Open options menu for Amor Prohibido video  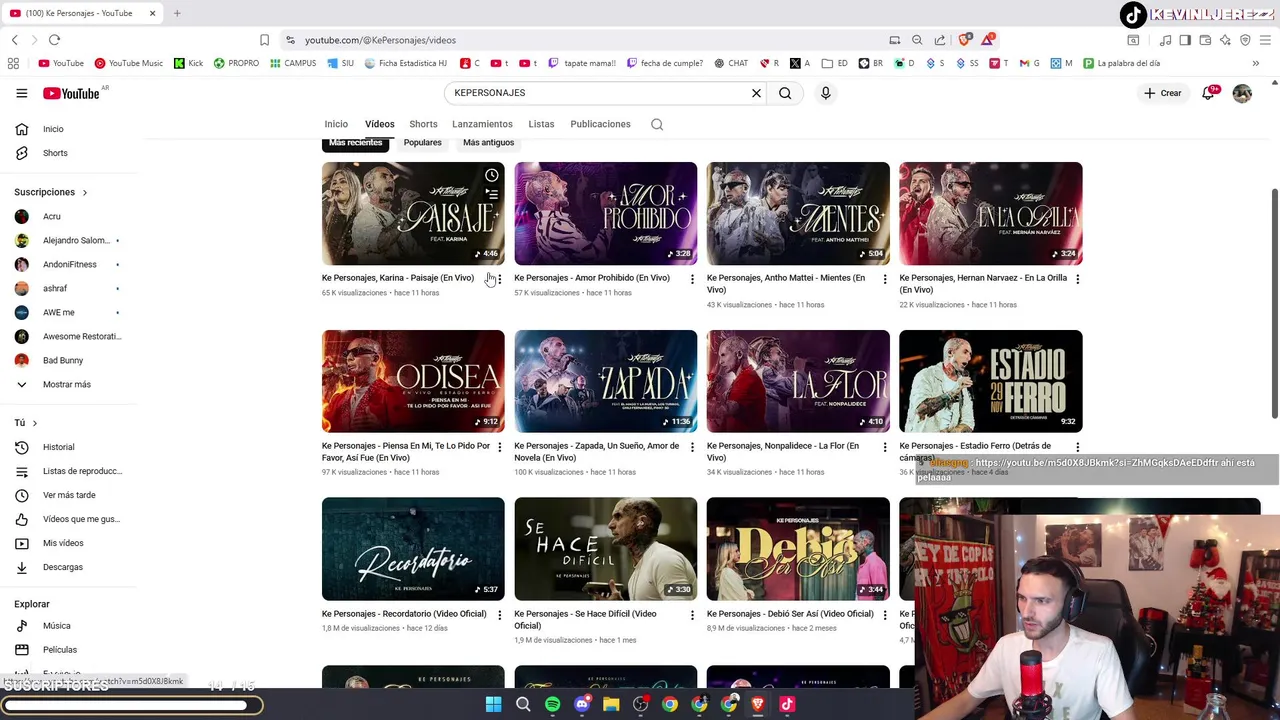[x=692, y=279]
